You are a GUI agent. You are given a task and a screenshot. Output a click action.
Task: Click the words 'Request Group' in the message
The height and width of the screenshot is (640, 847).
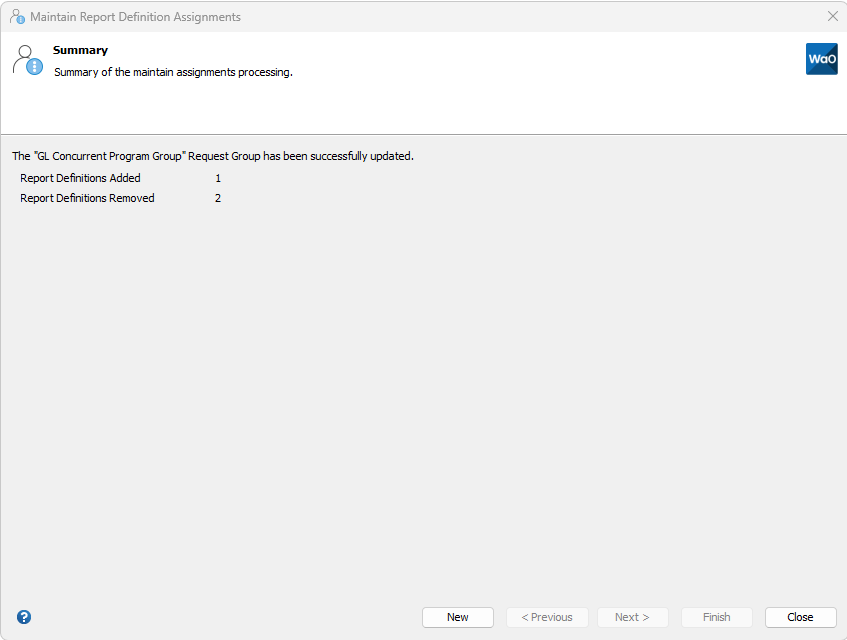(x=224, y=156)
